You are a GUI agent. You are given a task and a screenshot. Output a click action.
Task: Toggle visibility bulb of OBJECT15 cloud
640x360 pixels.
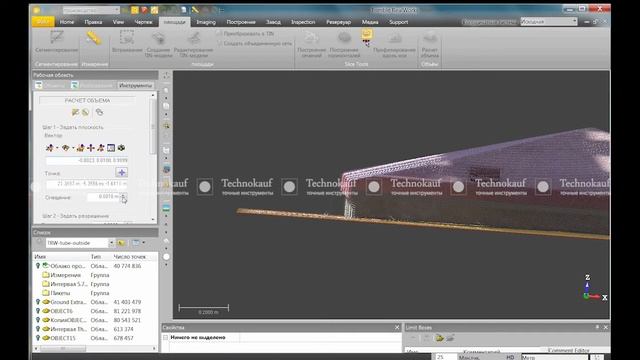click(38, 338)
